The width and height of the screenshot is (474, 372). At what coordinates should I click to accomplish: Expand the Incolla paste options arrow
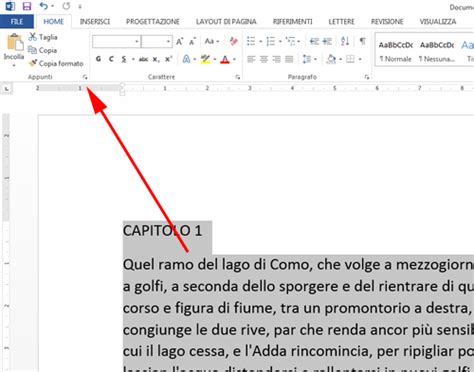14,65
